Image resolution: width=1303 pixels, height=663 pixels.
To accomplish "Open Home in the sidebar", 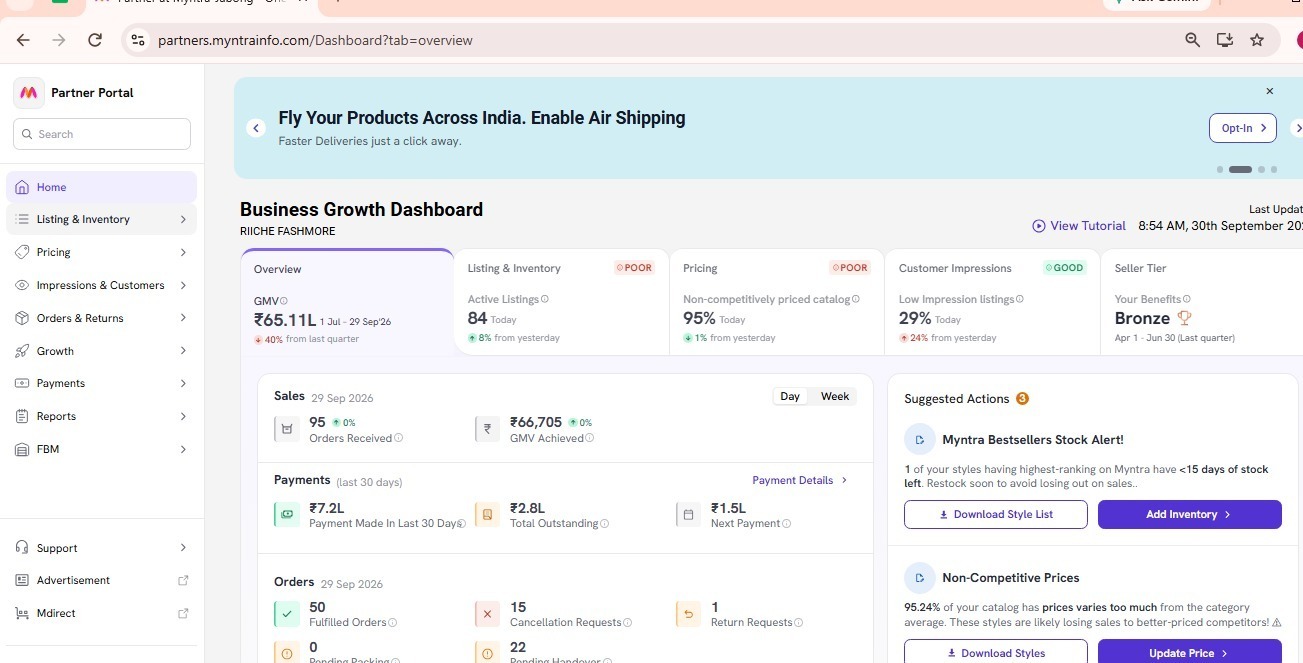I will pyautogui.click(x=101, y=187).
